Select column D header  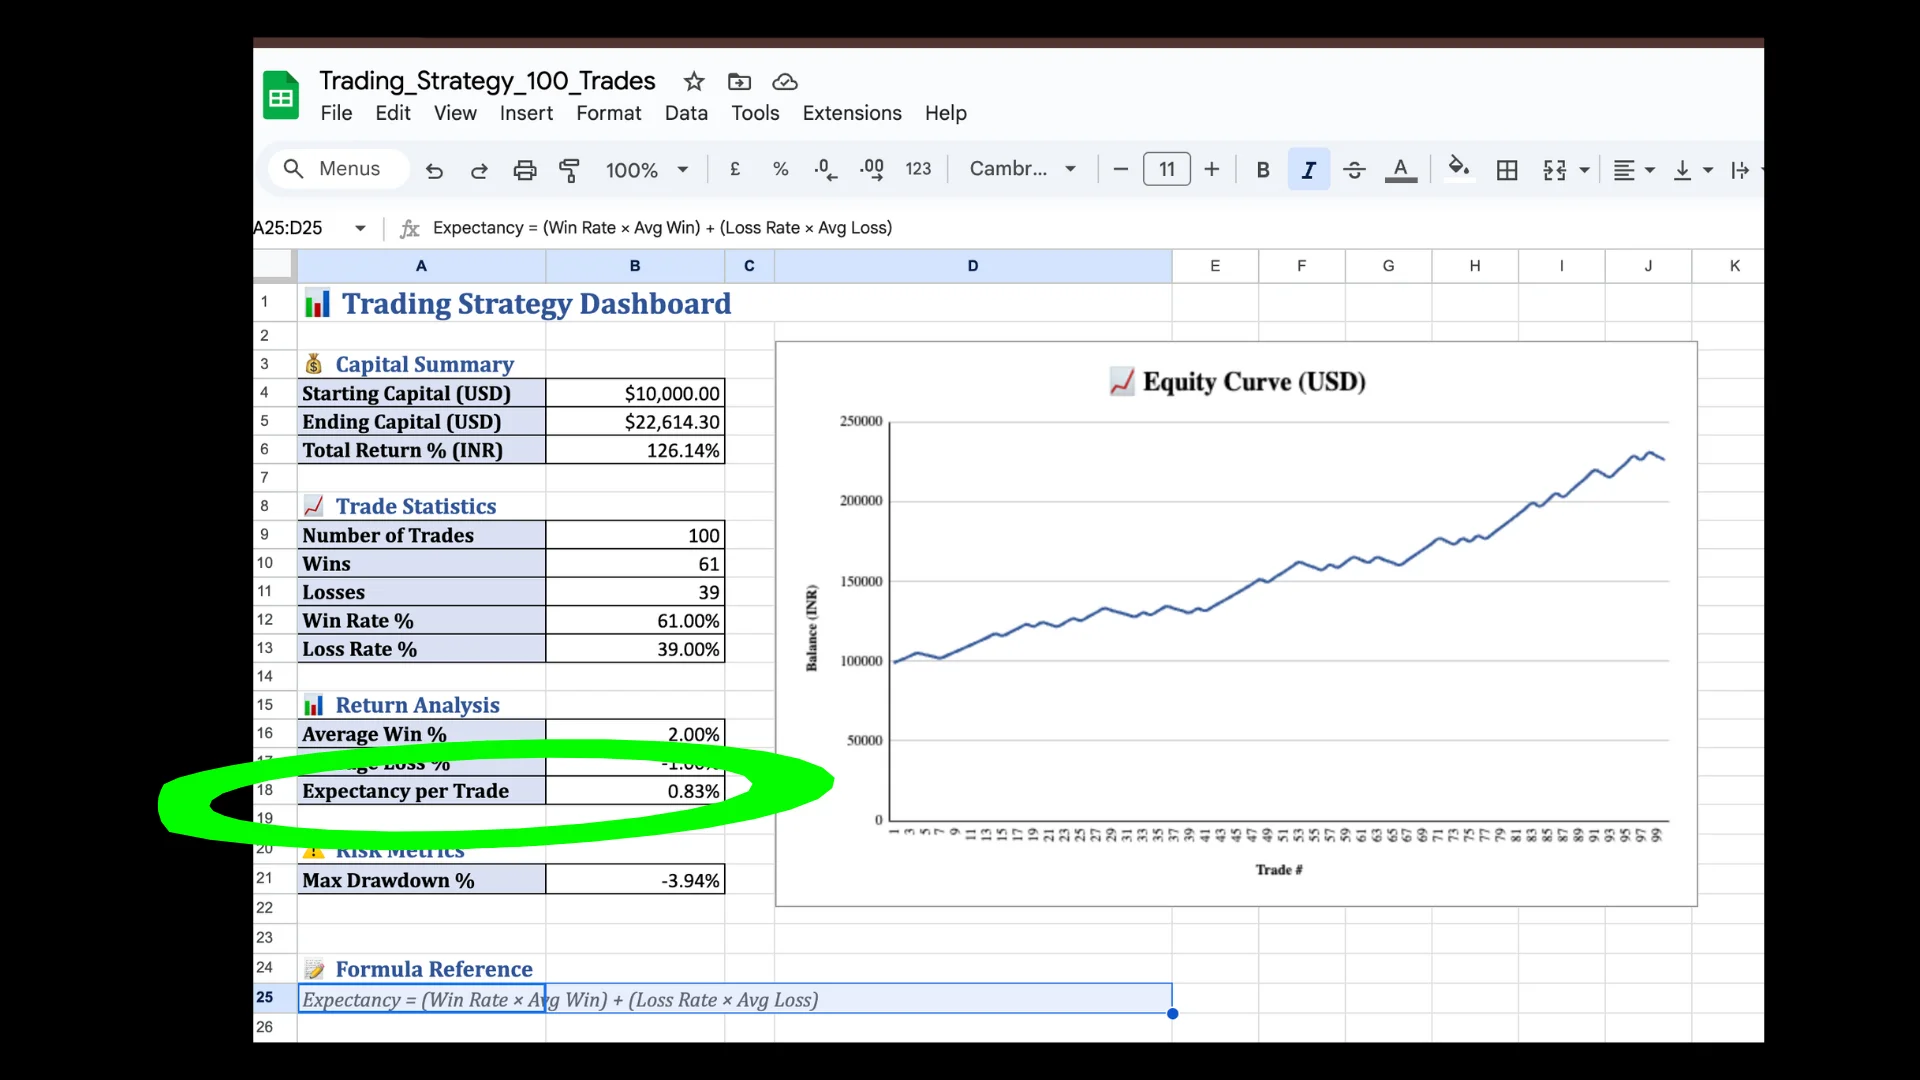[973, 265]
